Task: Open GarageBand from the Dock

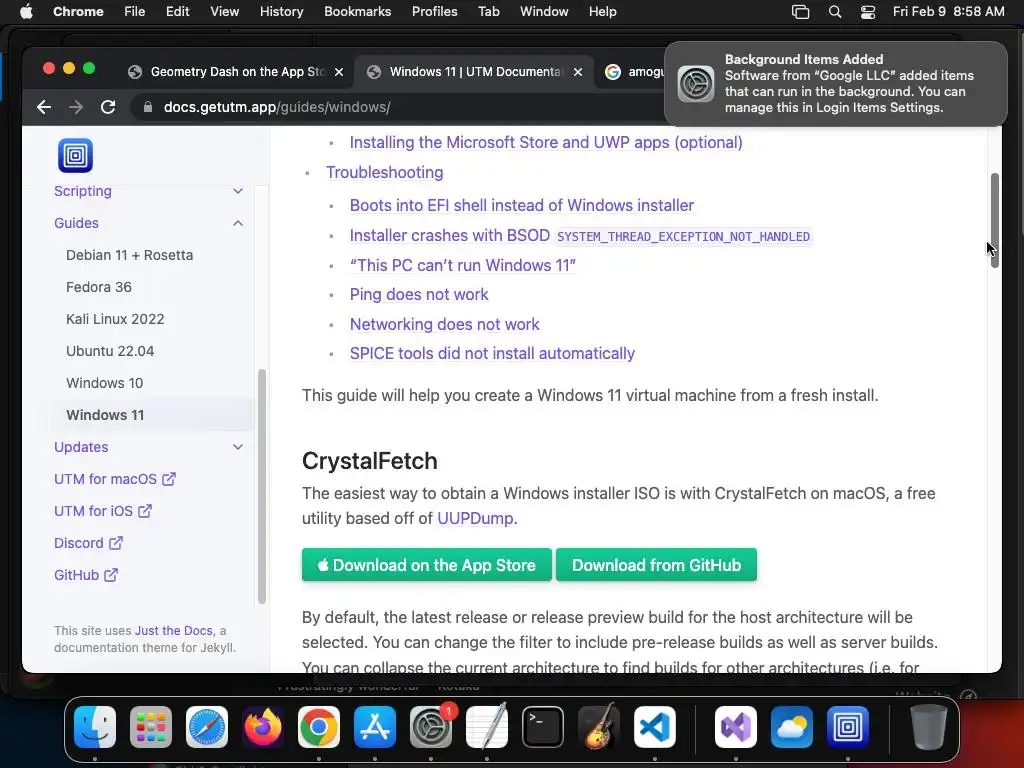Action: pyautogui.click(x=599, y=726)
